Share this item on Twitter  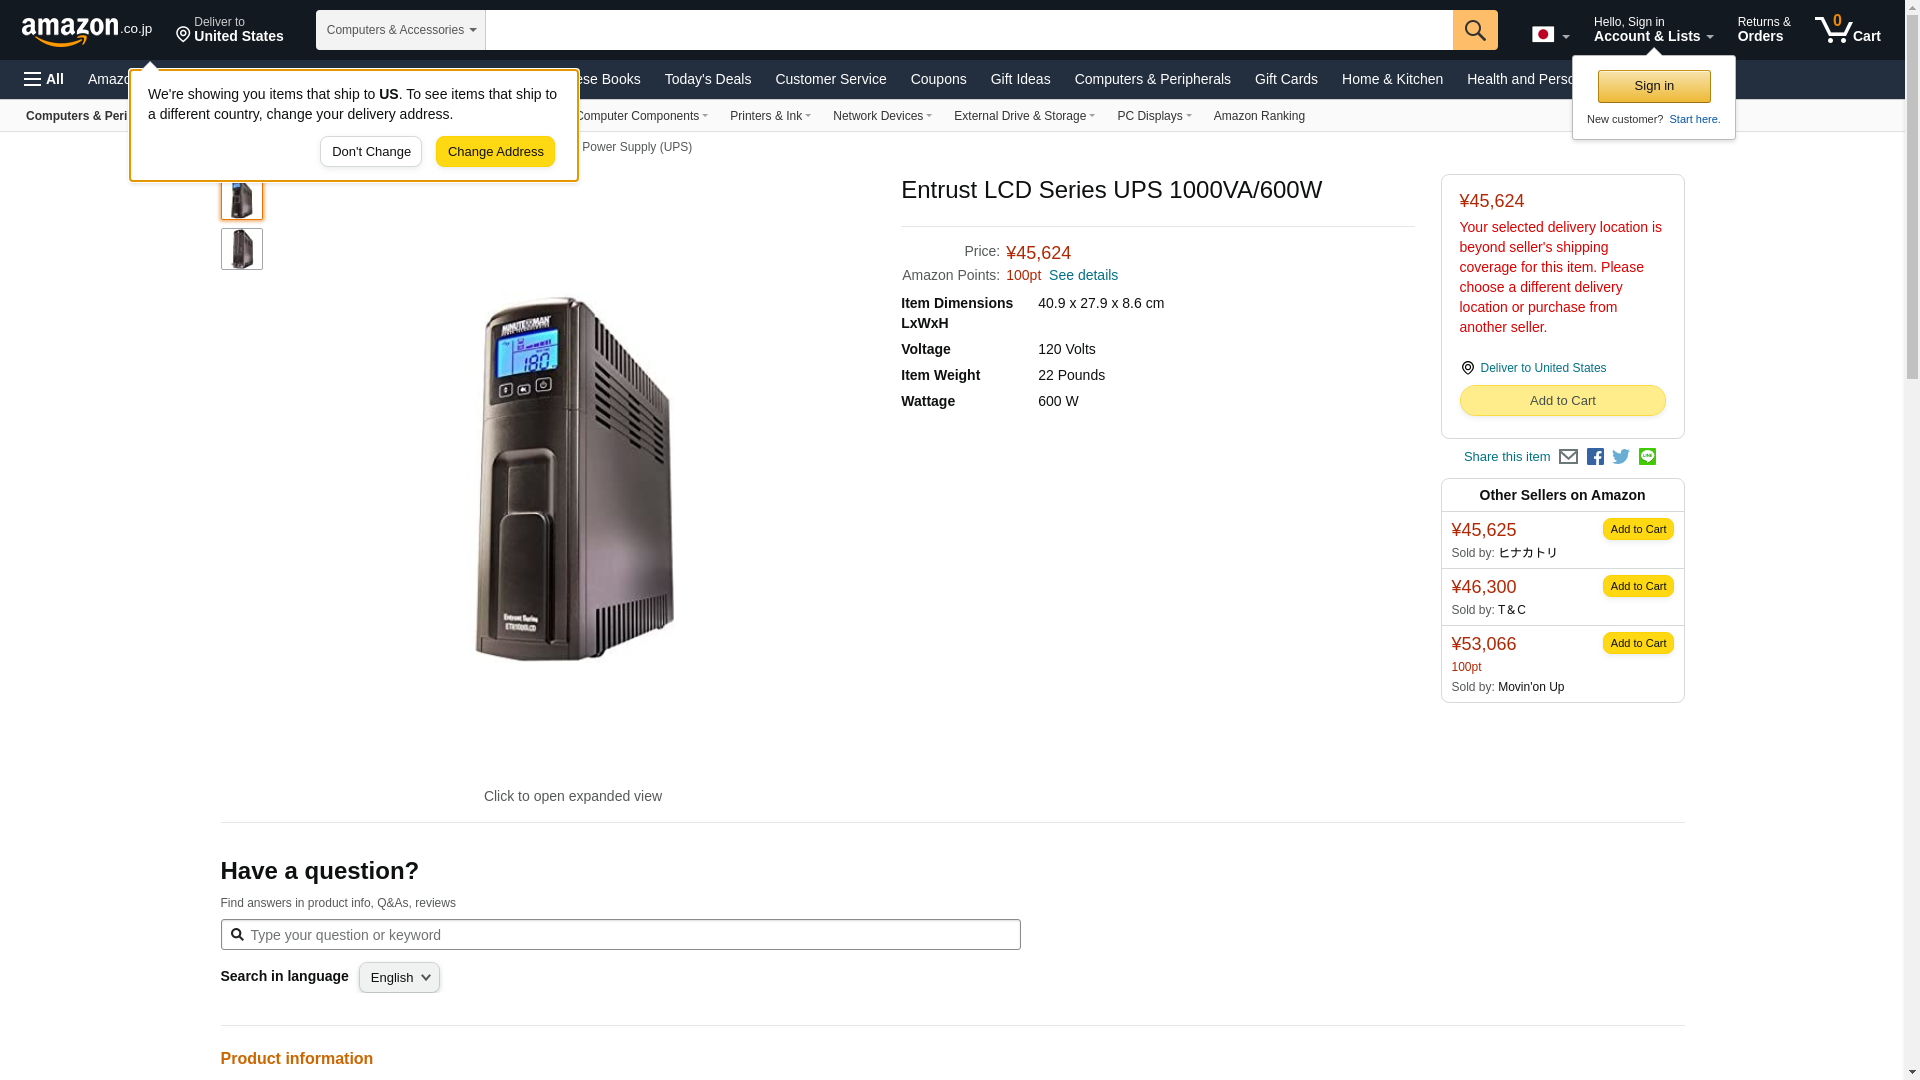[1621, 457]
